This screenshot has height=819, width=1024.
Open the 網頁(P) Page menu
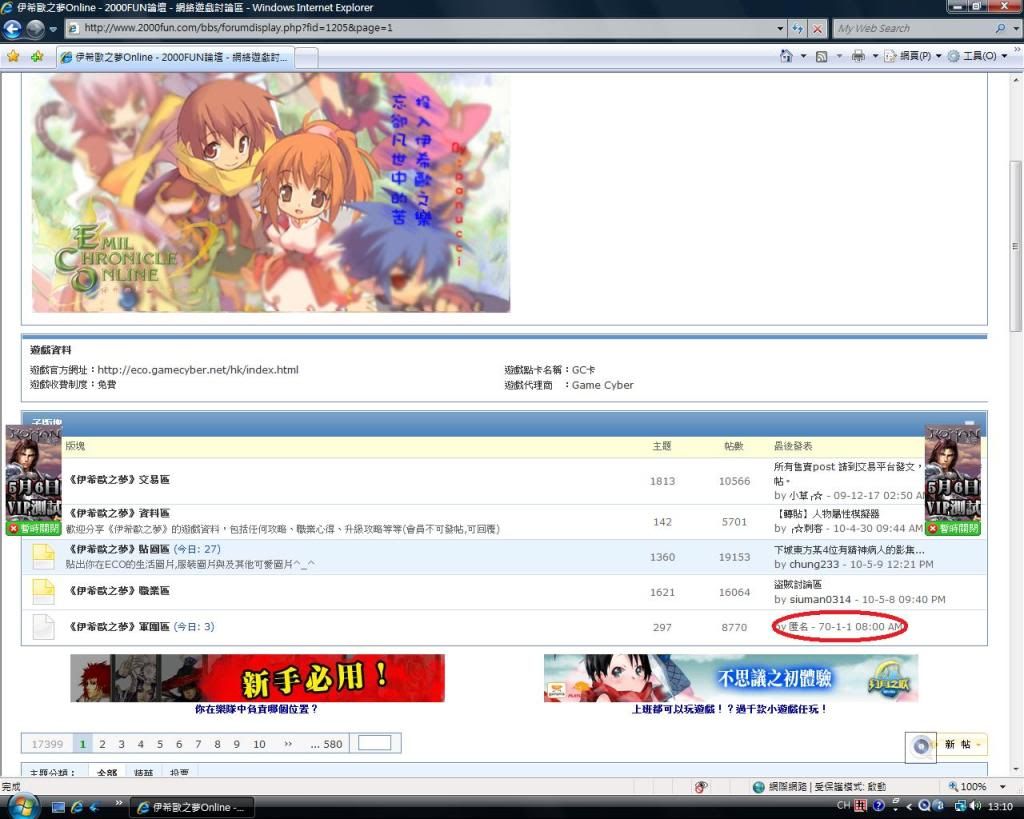tap(912, 56)
